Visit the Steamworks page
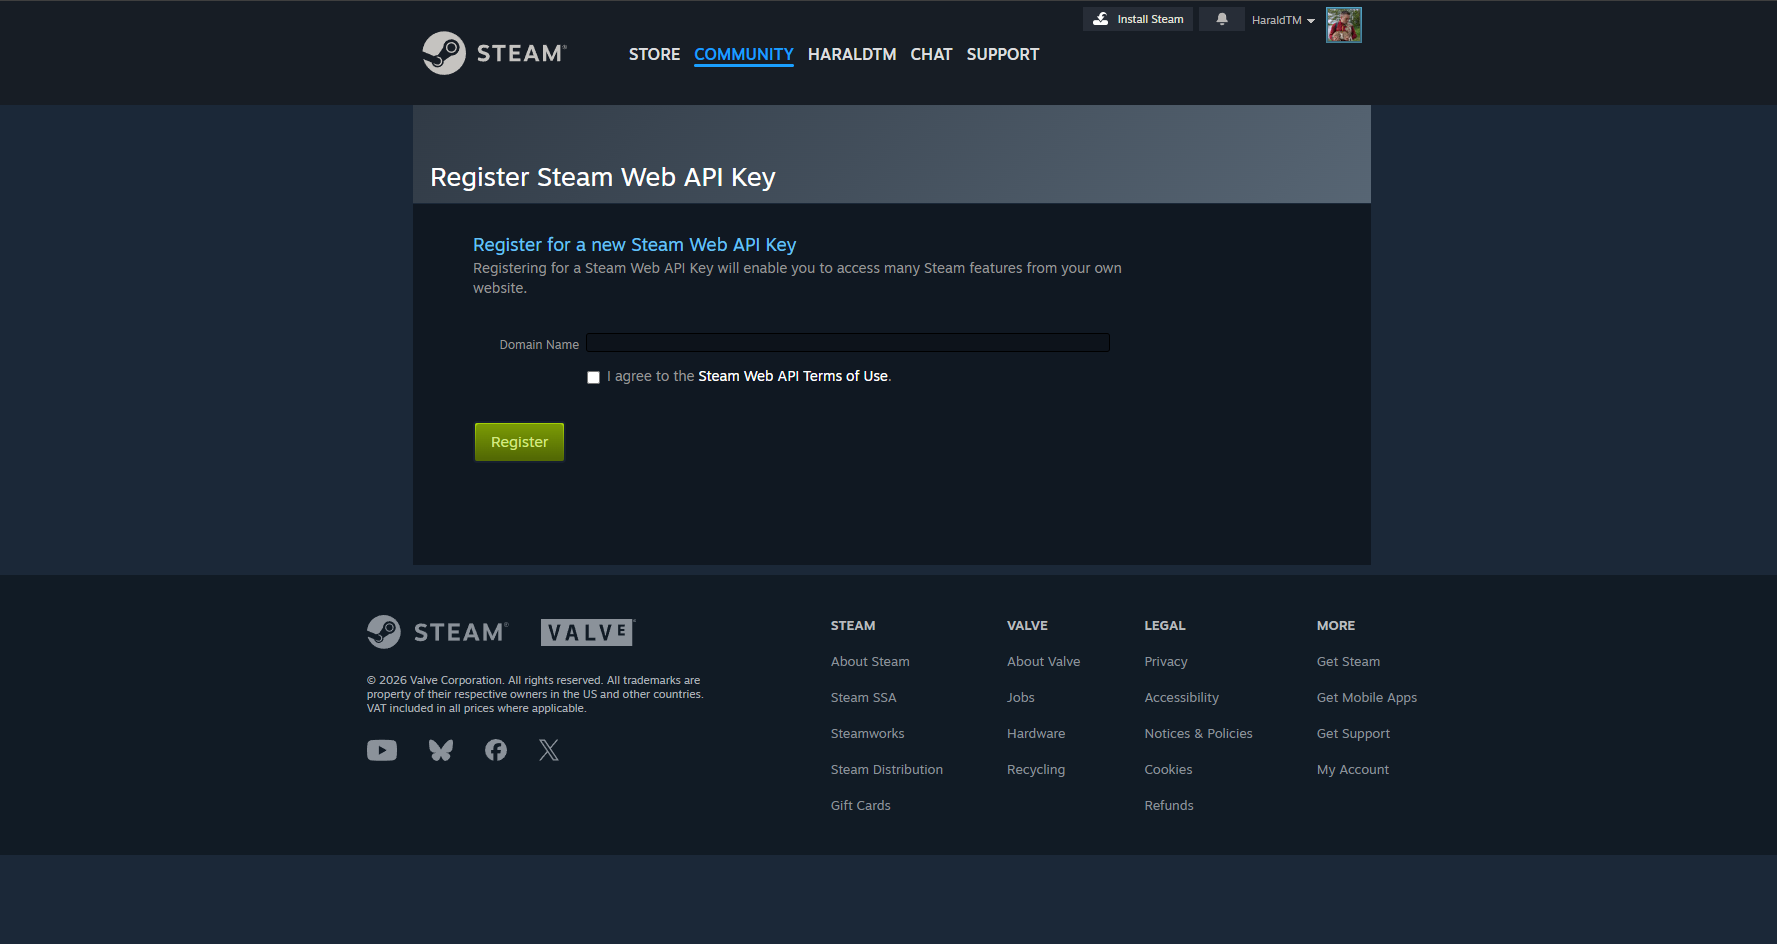Screen dimensions: 1777x944 pos(867,733)
